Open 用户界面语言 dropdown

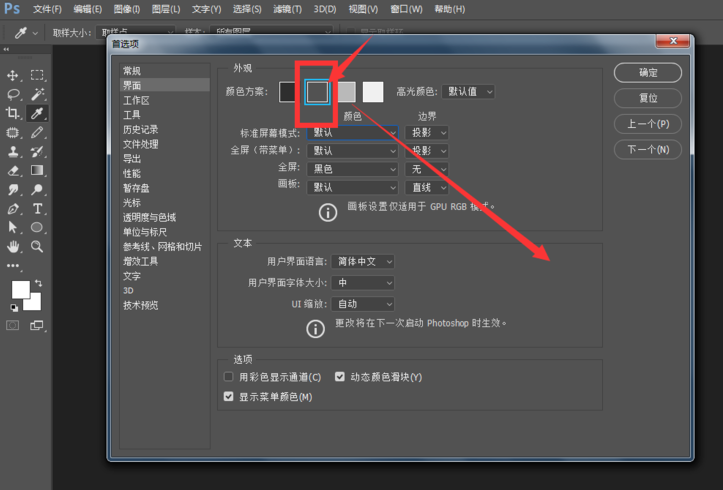pos(363,262)
